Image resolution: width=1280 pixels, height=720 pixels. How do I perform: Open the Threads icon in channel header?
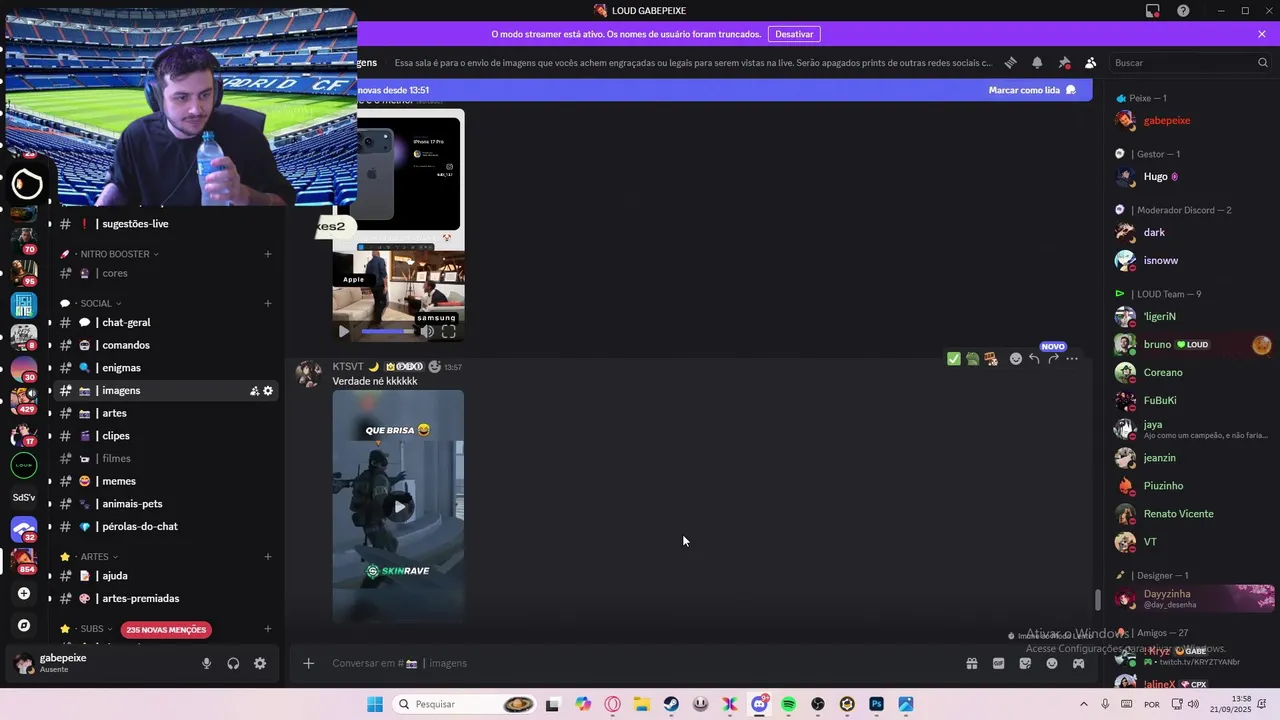click(x=1010, y=62)
